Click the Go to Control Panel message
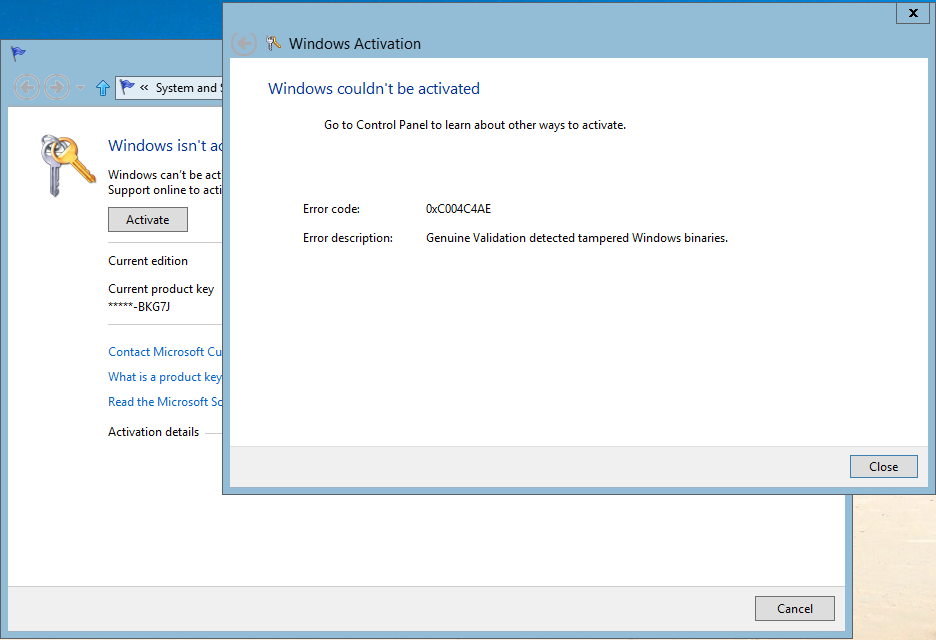This screenshot has width=936, height=640. (475, 125)
